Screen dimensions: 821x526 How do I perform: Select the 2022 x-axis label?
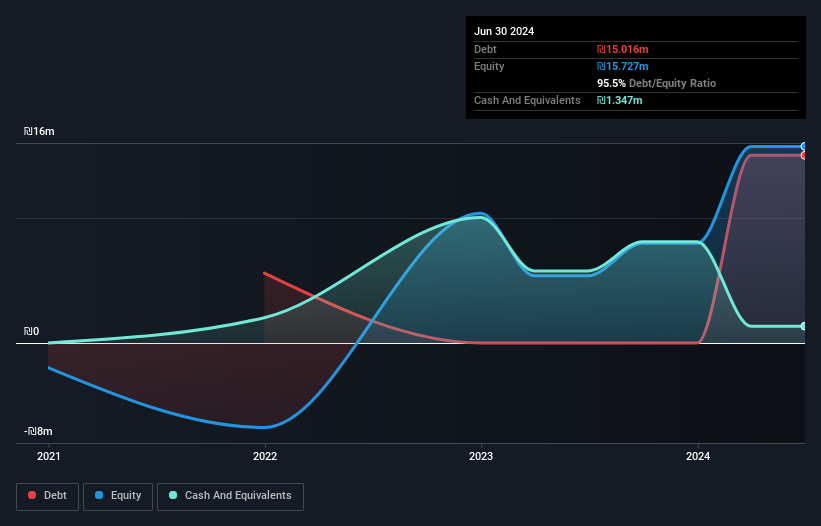pyautogui.click(x=265, y=456)
